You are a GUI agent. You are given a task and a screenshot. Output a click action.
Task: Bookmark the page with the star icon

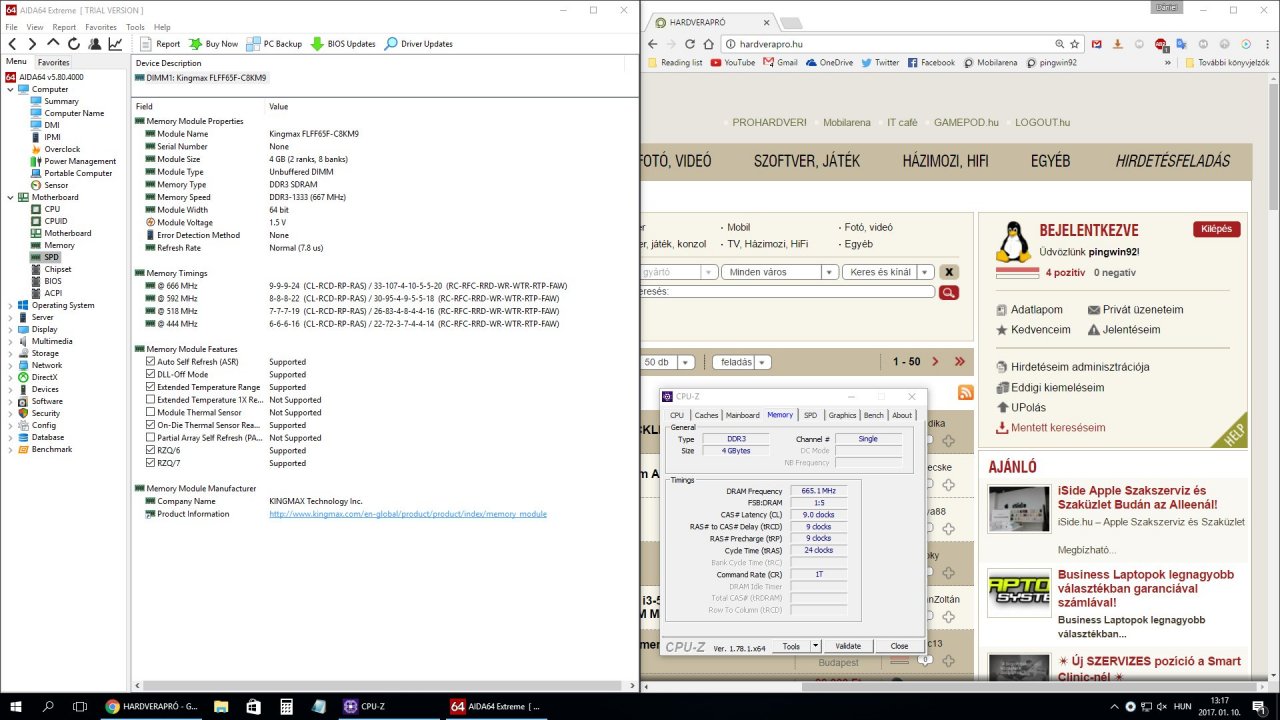click(1075, 44)
